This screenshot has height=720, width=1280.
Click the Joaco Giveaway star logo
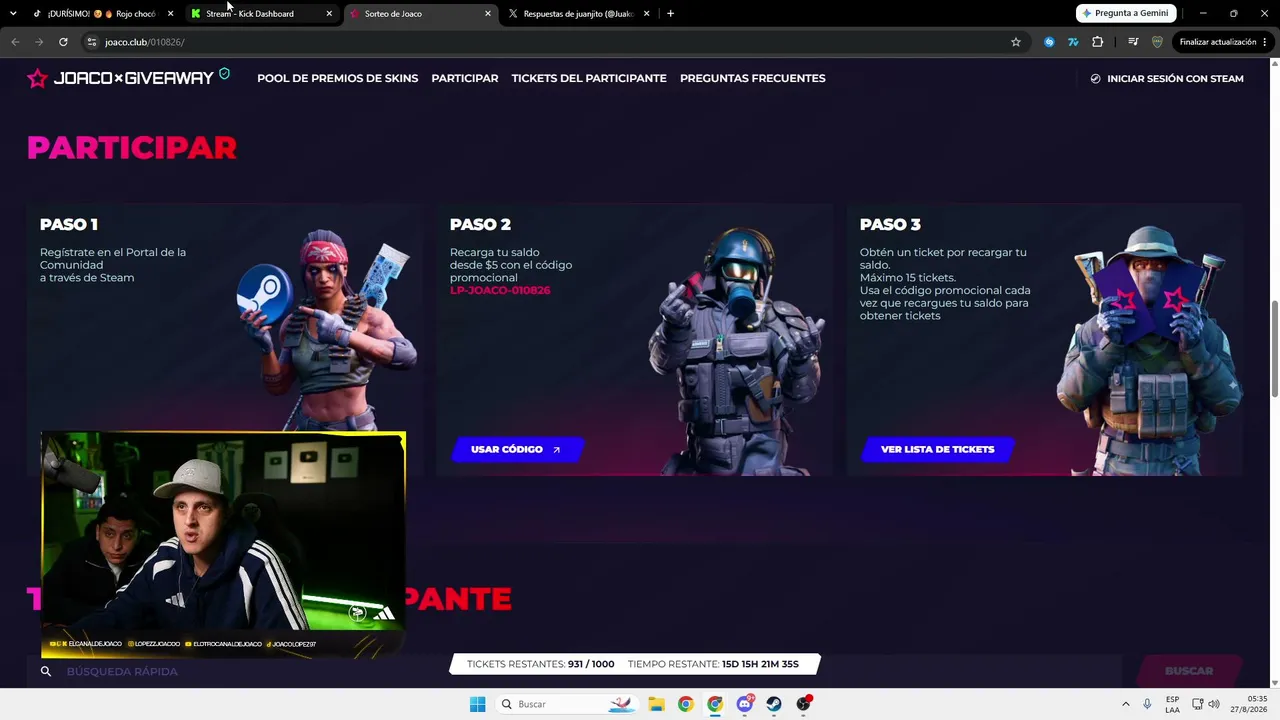[x=37, y=78]
